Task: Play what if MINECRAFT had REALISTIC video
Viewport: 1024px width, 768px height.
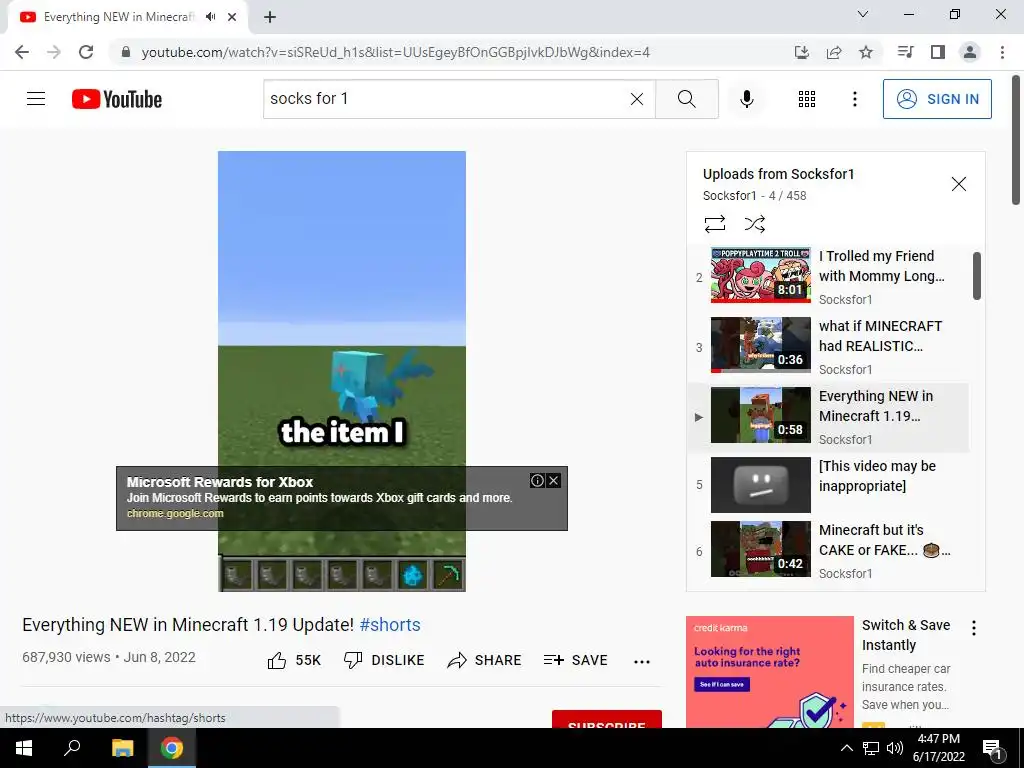Action: (x=760, y=345)
